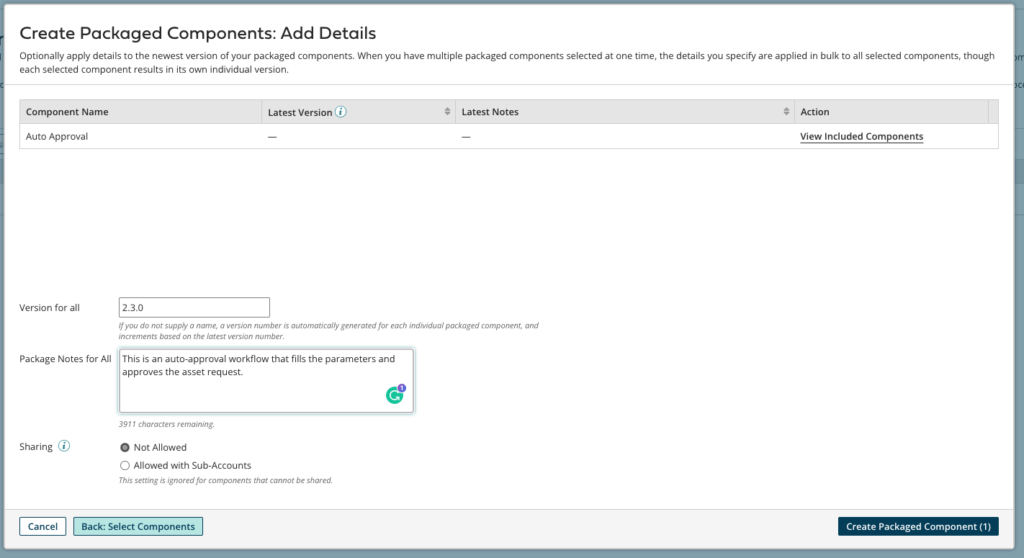This screenshot has width=1024, height=558.
Task: Click the Package Notes for All text area
Action: (266, 381)
